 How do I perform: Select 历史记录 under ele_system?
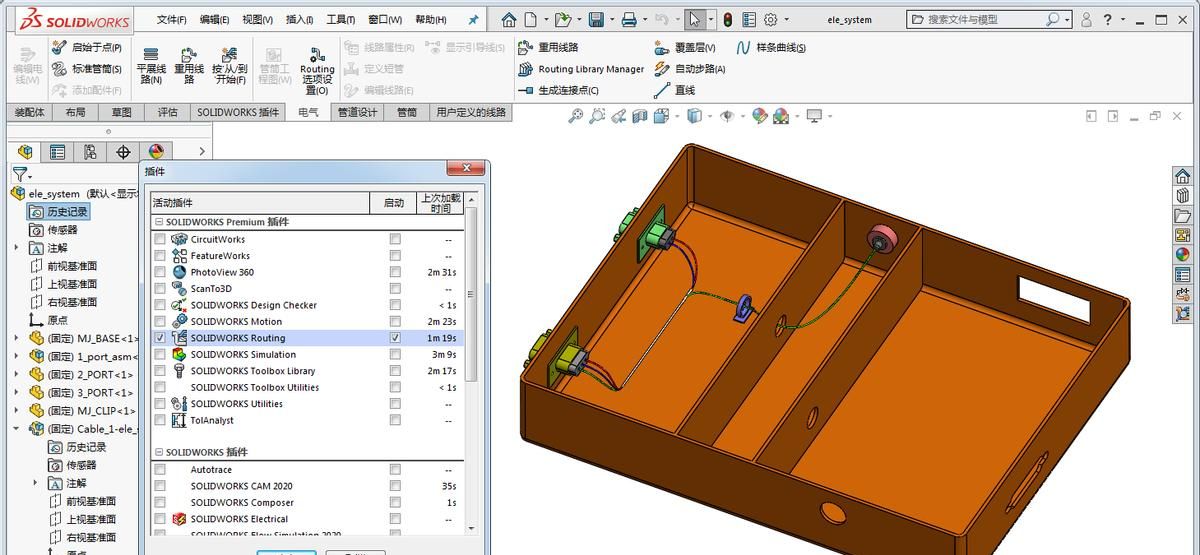point(59,212)
